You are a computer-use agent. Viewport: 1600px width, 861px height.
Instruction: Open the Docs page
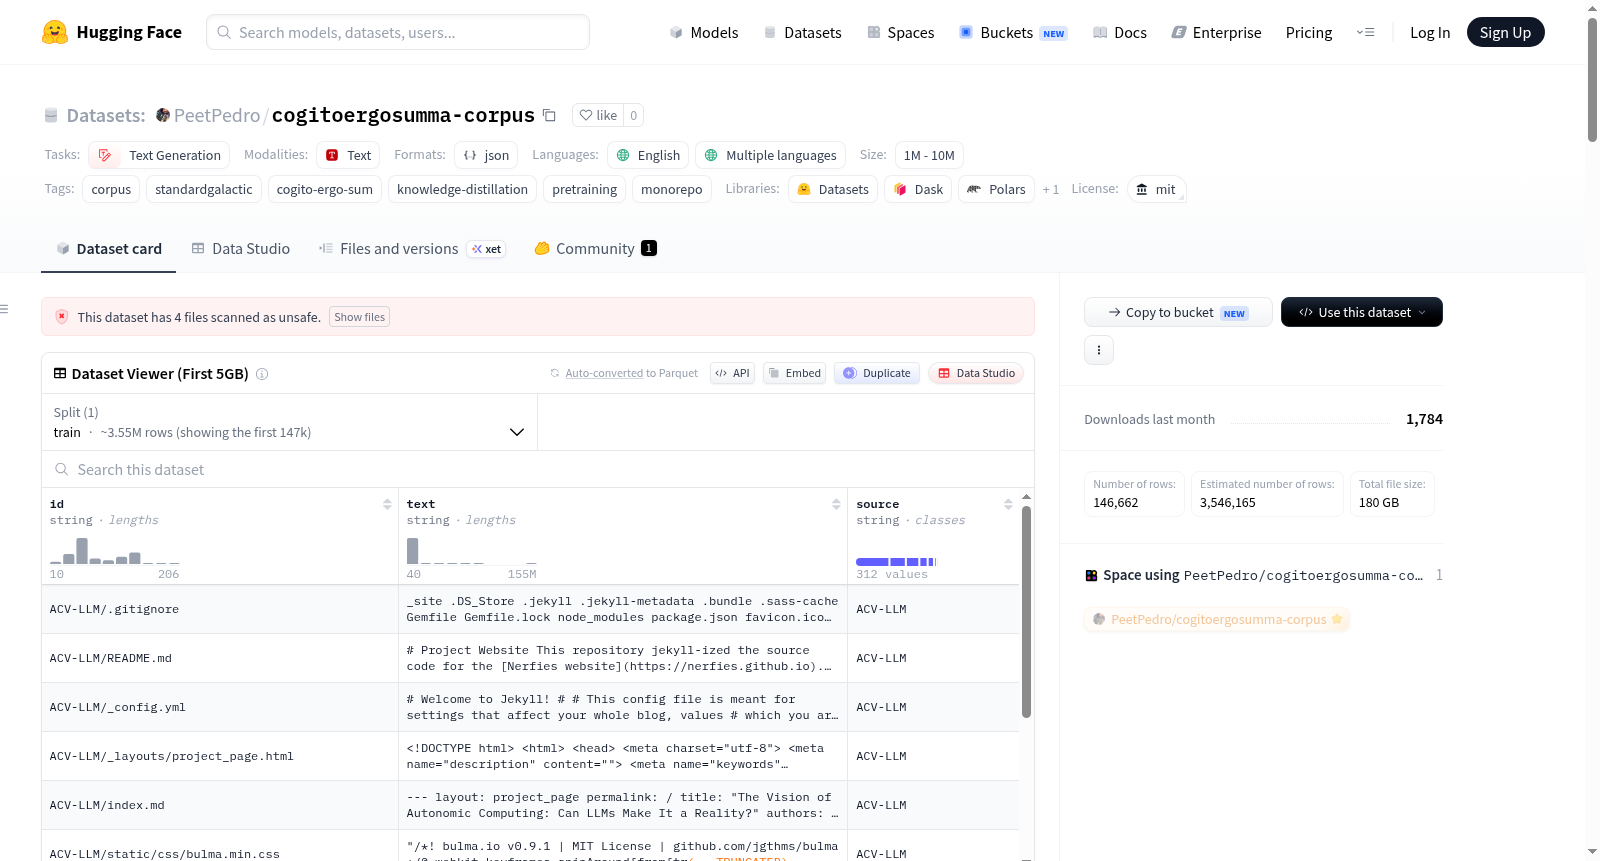[x=1120, y=32]
